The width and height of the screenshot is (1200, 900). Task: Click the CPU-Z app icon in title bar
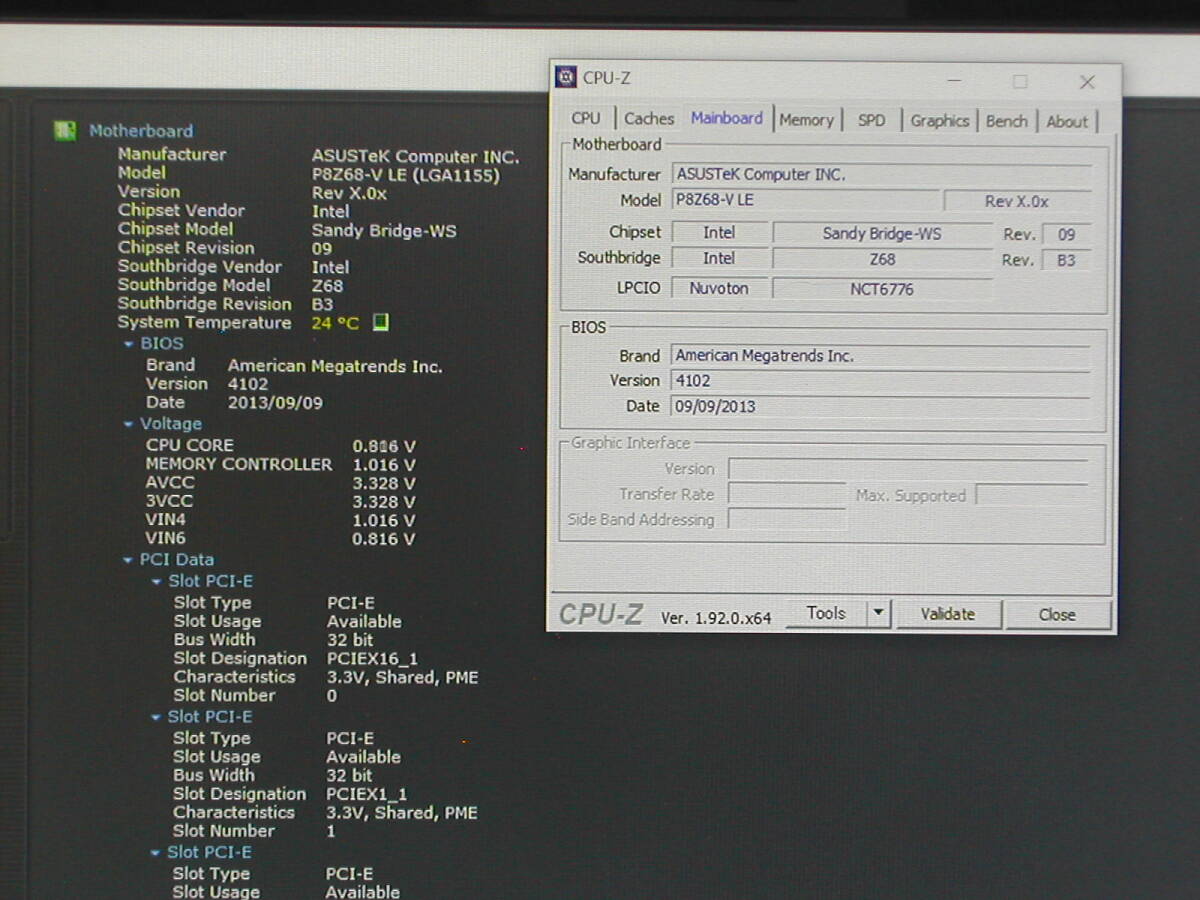[567, 78]
